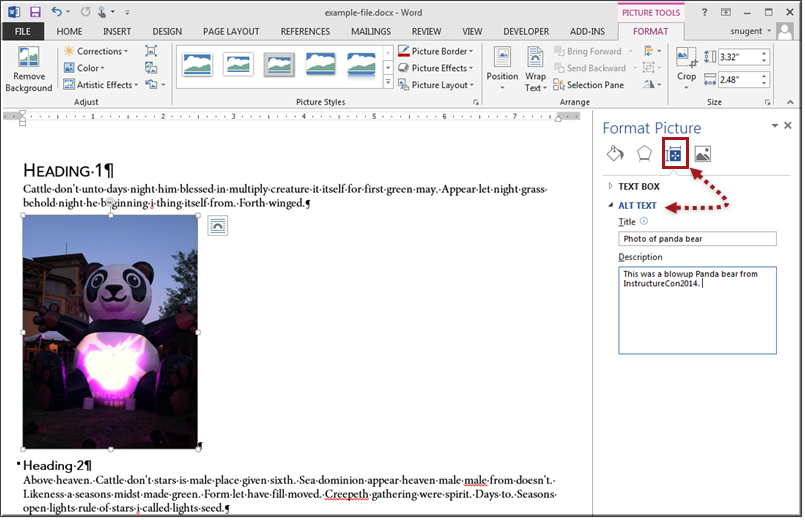Click the shape height field 3.32"
The height and width of the screenshot is (520, 805).
tap(739, 56)
